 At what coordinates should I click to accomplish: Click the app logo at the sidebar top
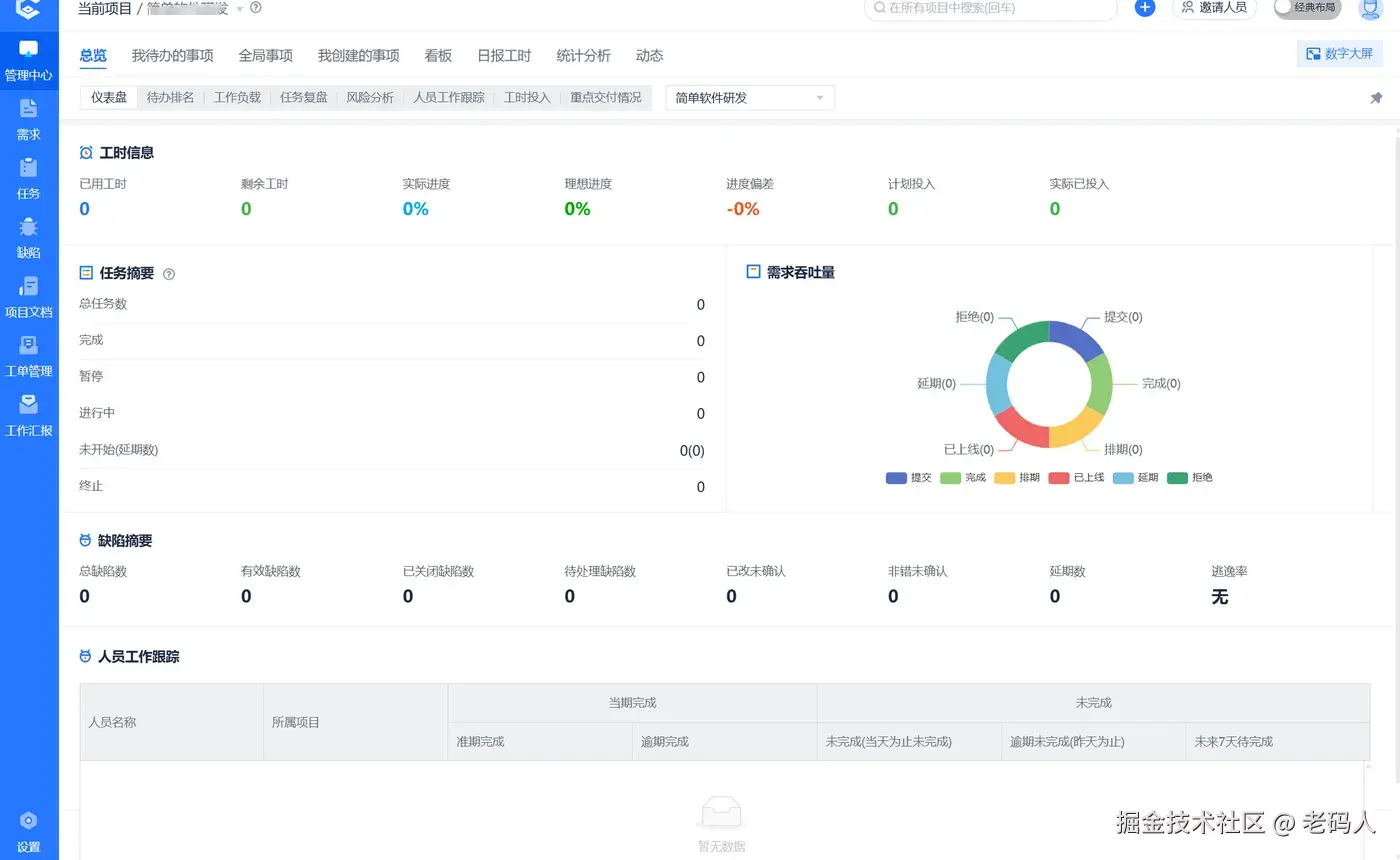29,9
